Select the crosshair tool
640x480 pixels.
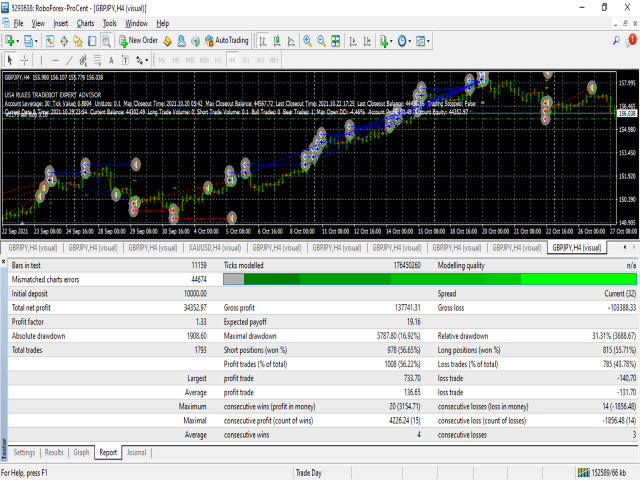[x=24, y=60]
